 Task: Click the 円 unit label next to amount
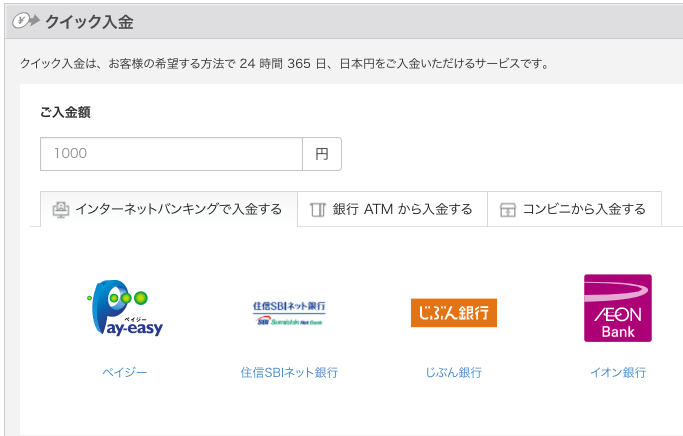(322, 154)
